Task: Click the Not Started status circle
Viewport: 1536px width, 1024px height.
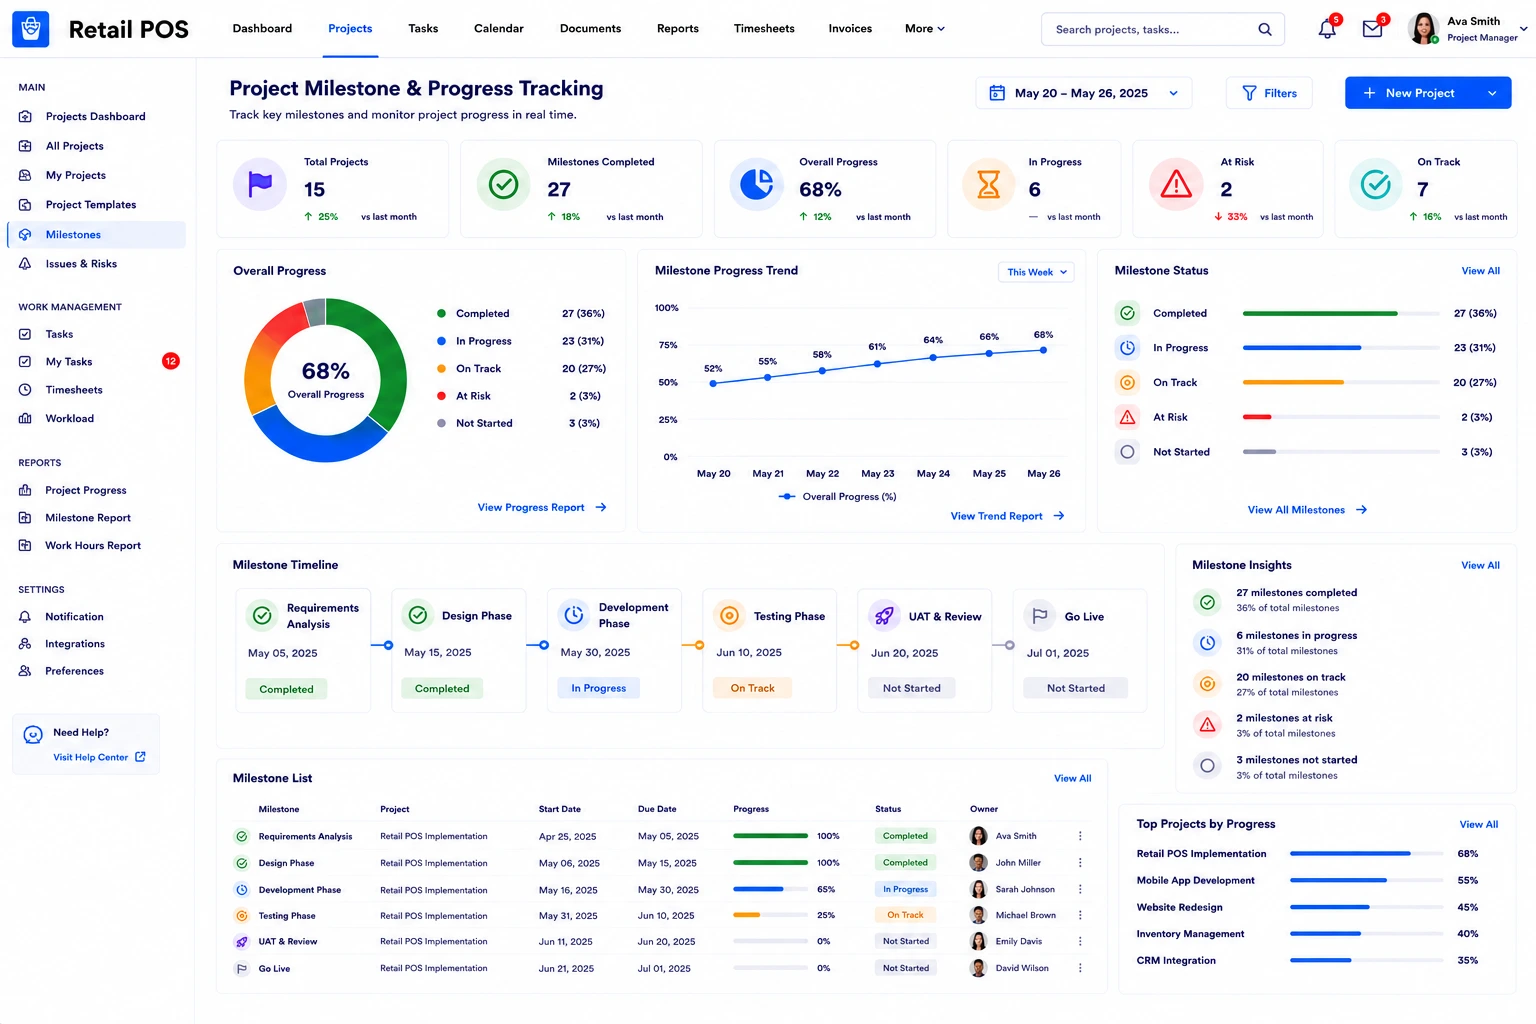Action: coord(1127,452)
